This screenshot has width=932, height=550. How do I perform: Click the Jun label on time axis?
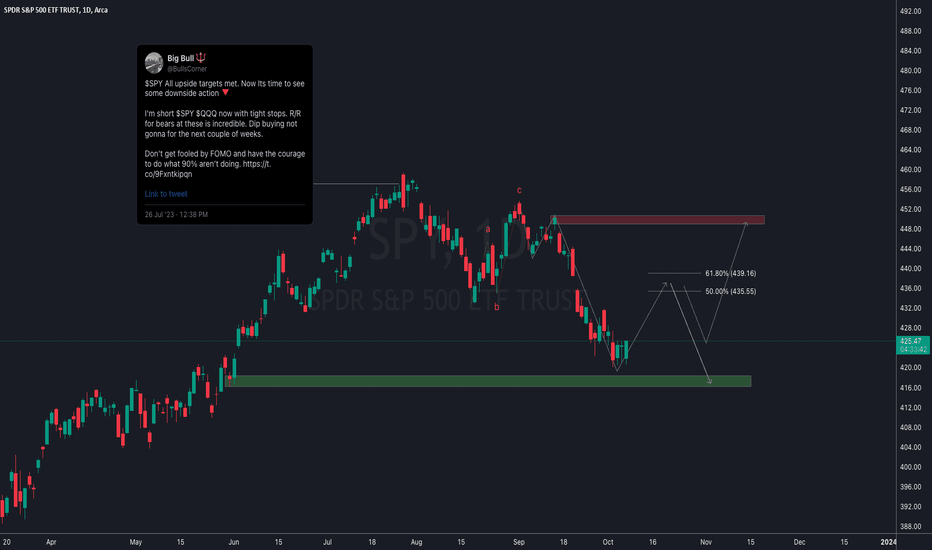[x=234, y=542]
